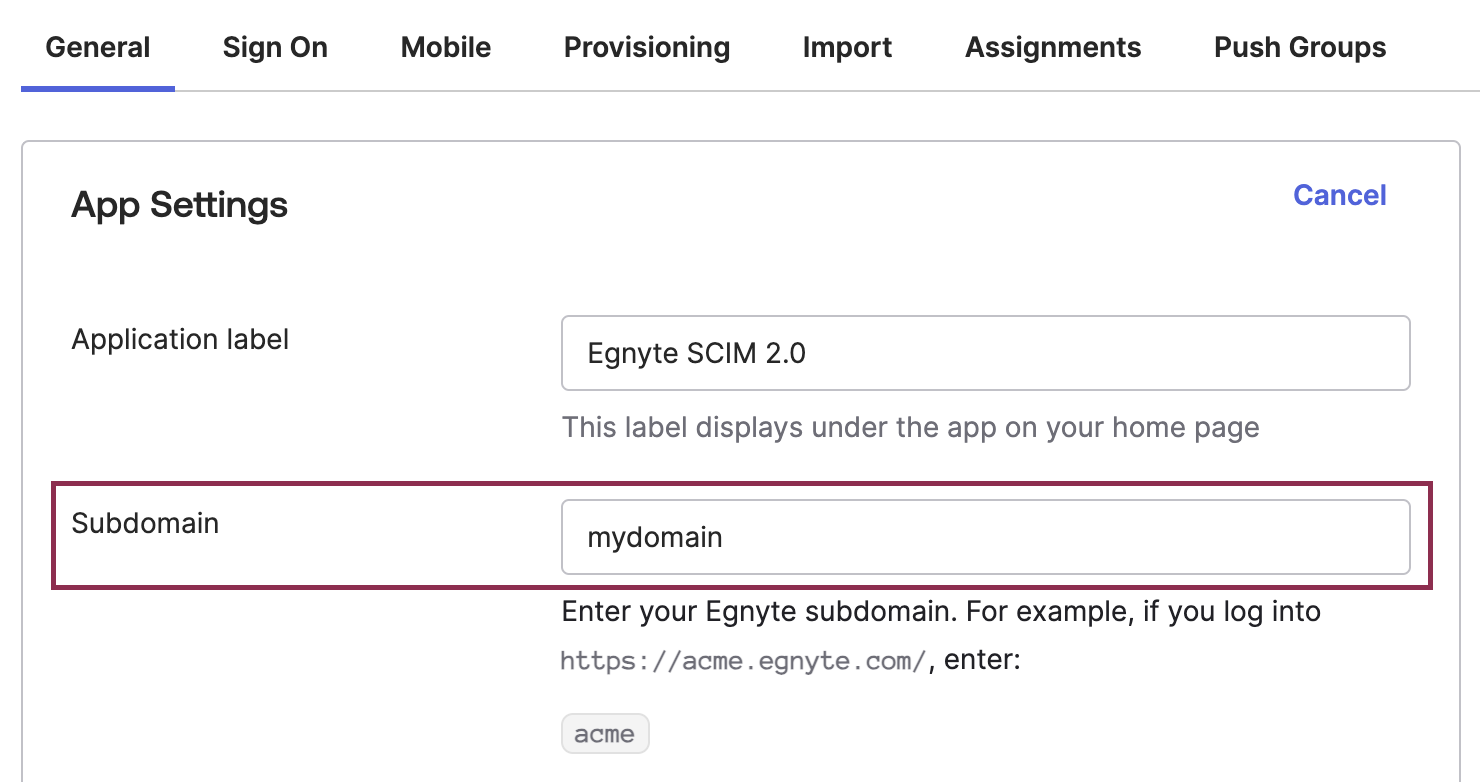Click the example URL https://acme.egnyte.com/
Screen dimensions: 1480x782
coord(742,660)
